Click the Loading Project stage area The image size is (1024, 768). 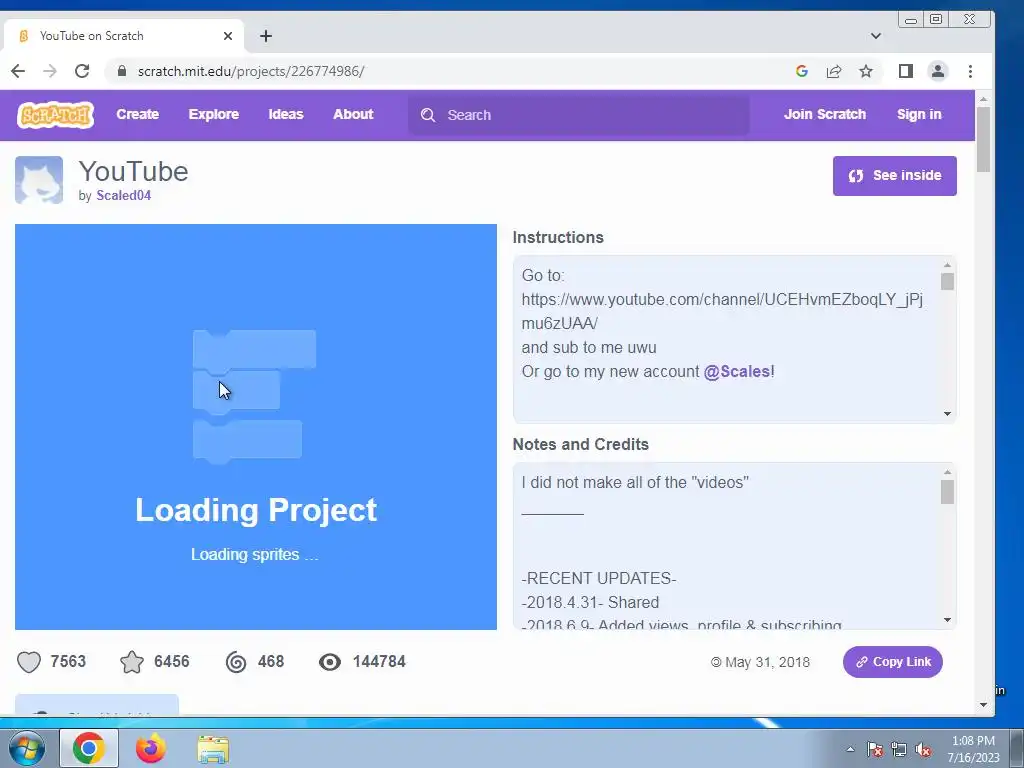(x=256, y=427)
